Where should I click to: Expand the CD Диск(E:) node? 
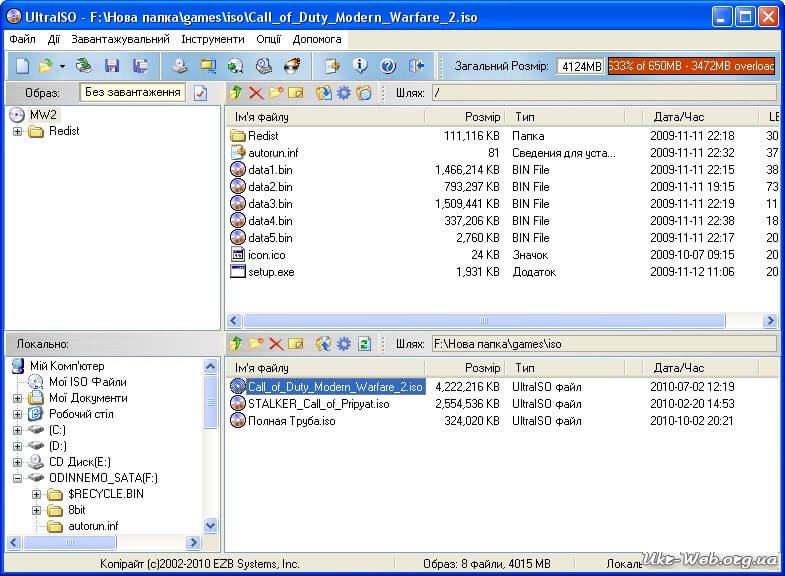[18, 462]
